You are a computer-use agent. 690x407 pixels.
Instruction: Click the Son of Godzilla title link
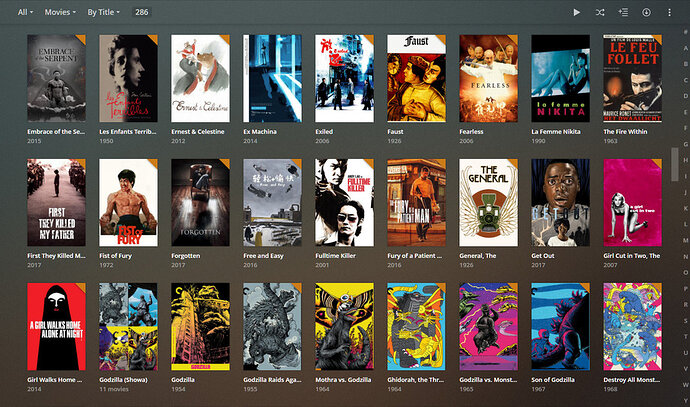pyautogui.click(x=553, y=380)
